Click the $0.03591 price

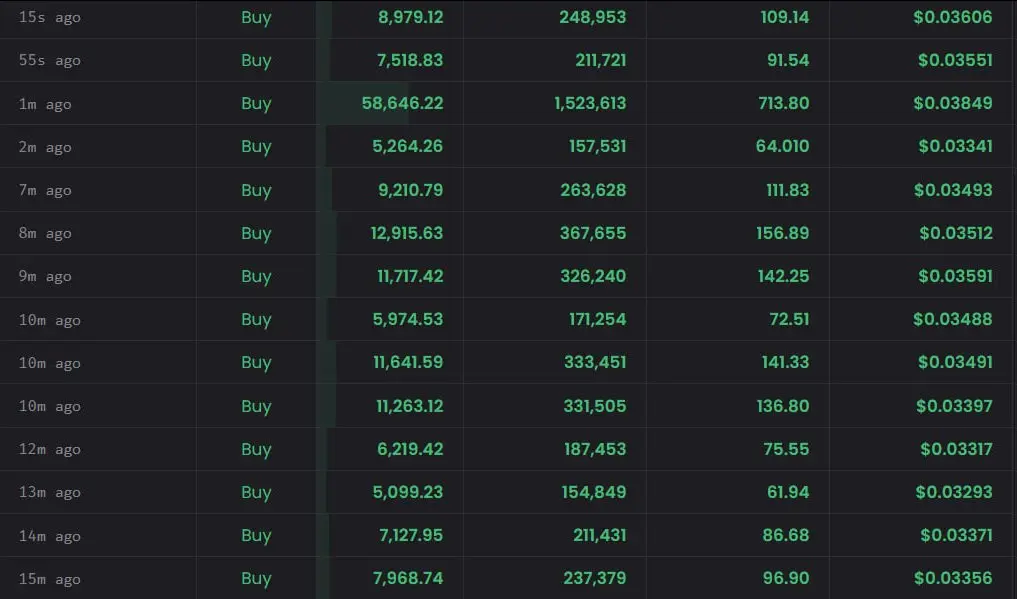(x=955, y=276)
